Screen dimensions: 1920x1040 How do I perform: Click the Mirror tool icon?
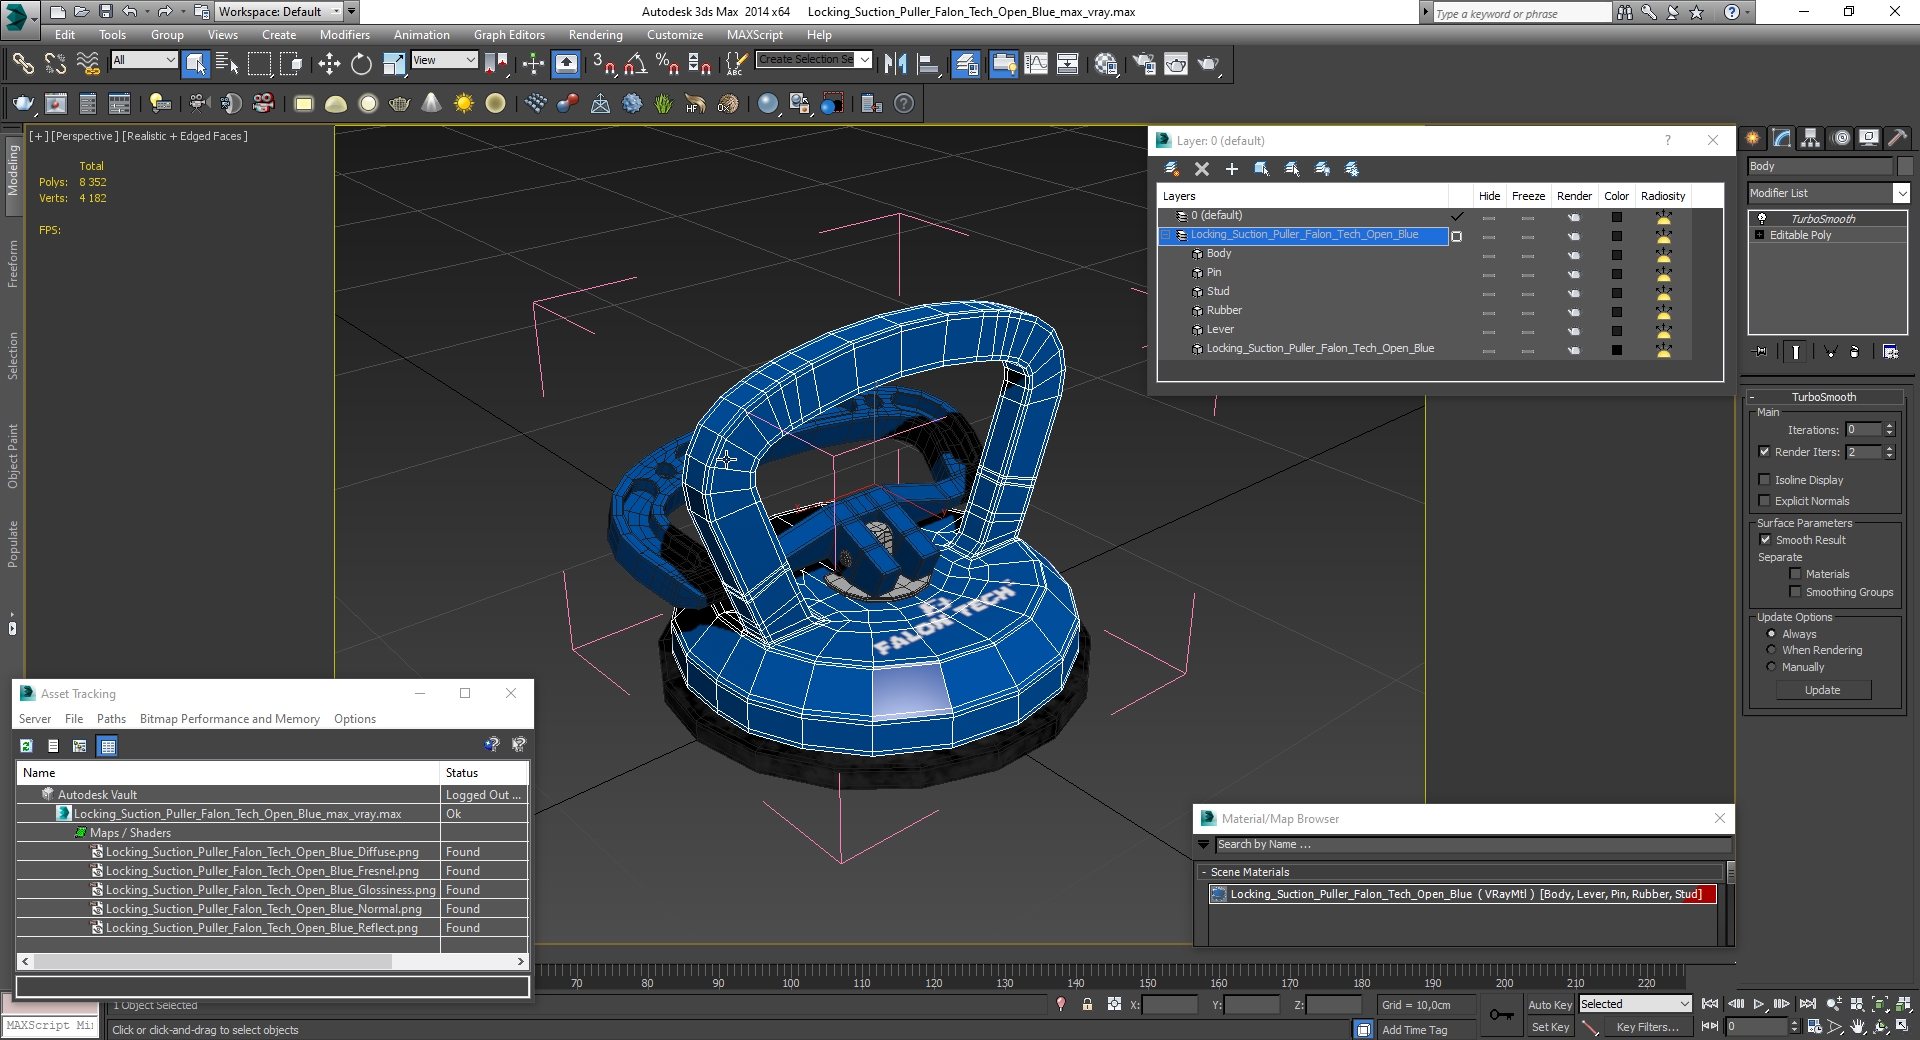[x=896, y=64]
